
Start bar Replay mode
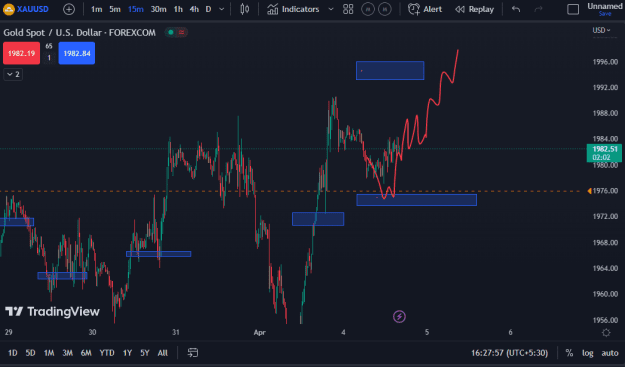[474, 9]
